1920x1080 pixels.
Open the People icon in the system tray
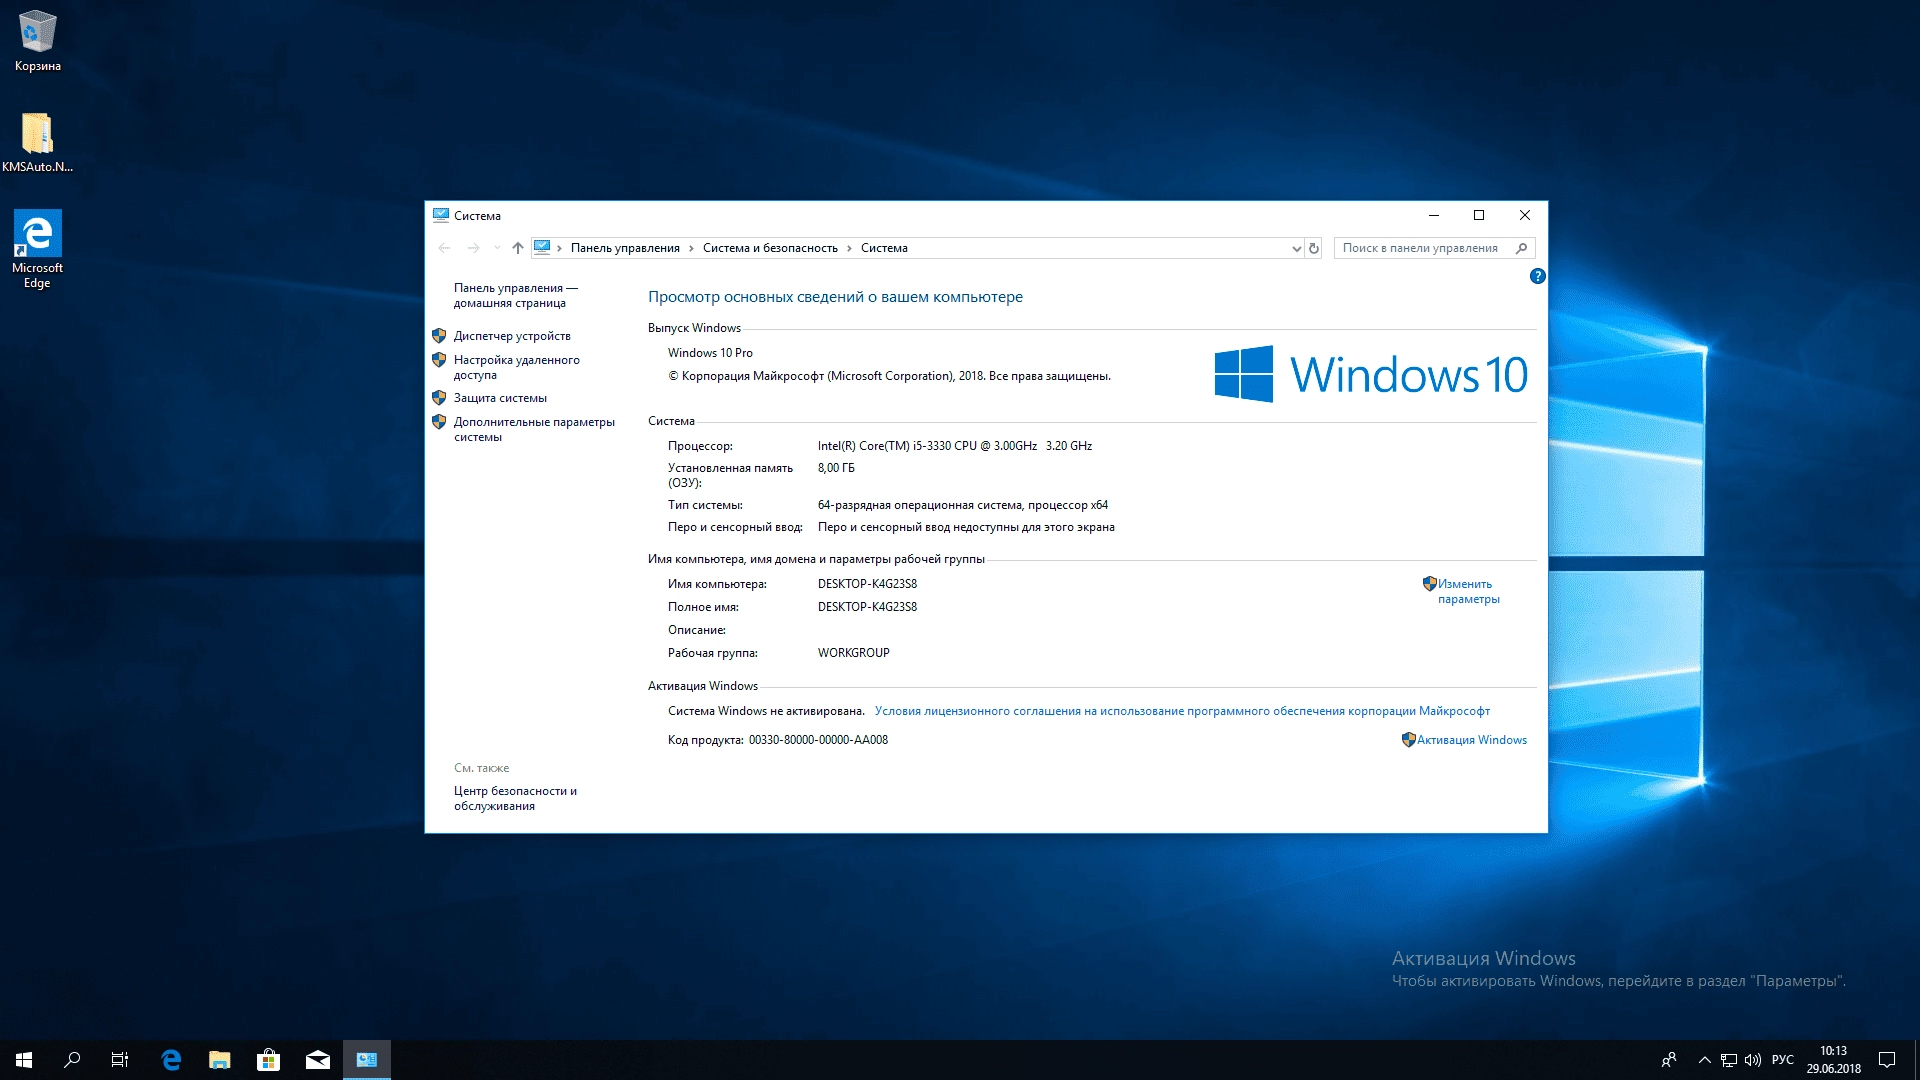[1669, 1060]
